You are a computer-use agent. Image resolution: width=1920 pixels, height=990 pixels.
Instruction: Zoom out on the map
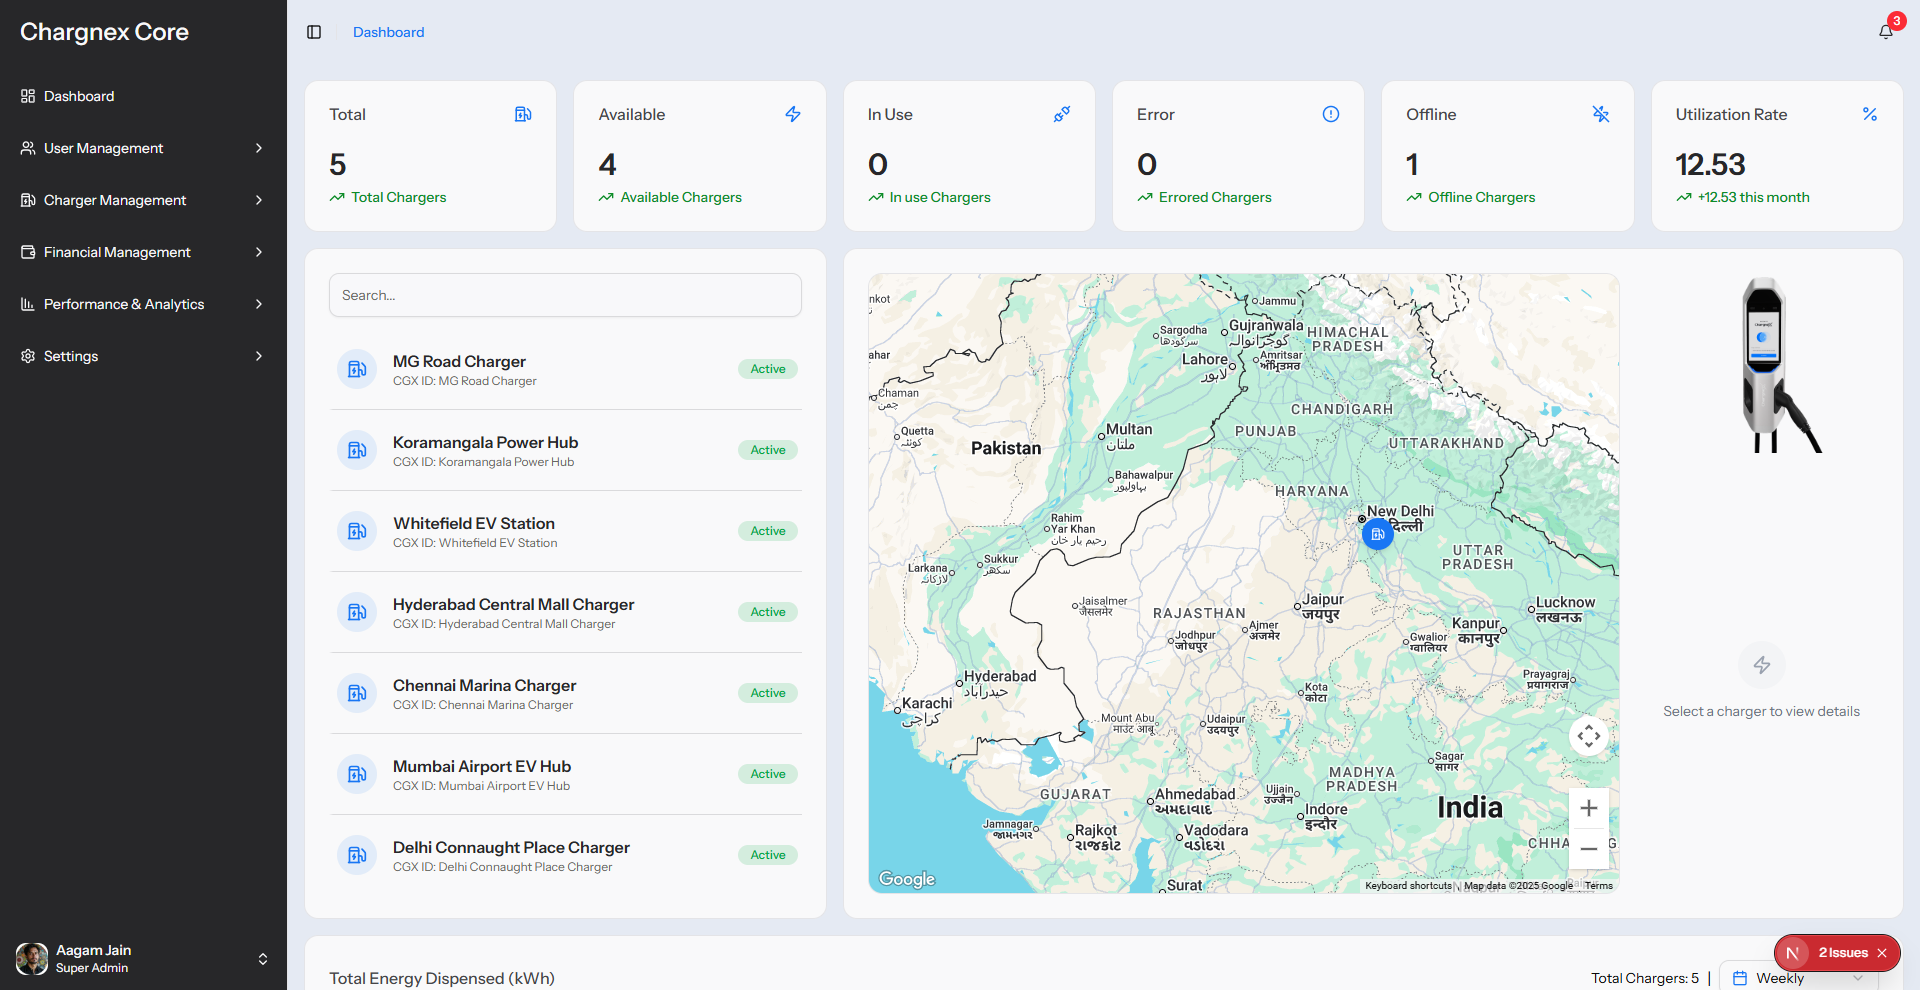(1589, 849)
